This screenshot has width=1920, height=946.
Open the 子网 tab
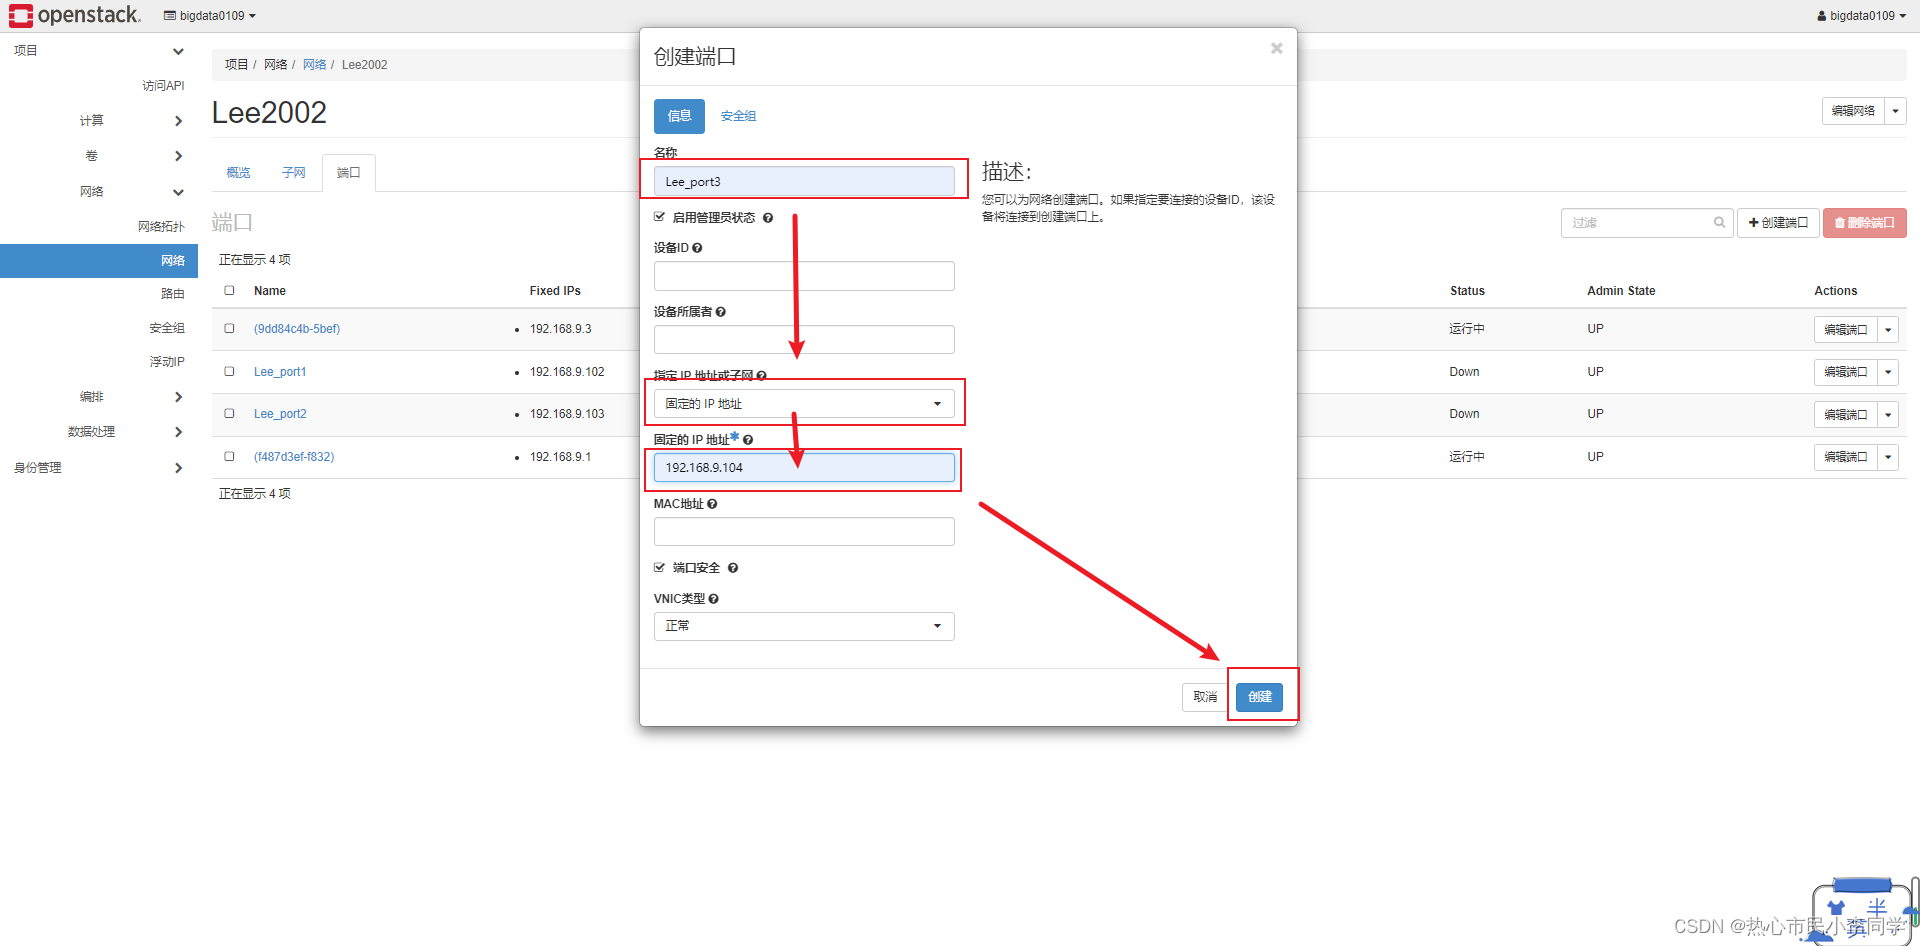(x=293, y=173)
